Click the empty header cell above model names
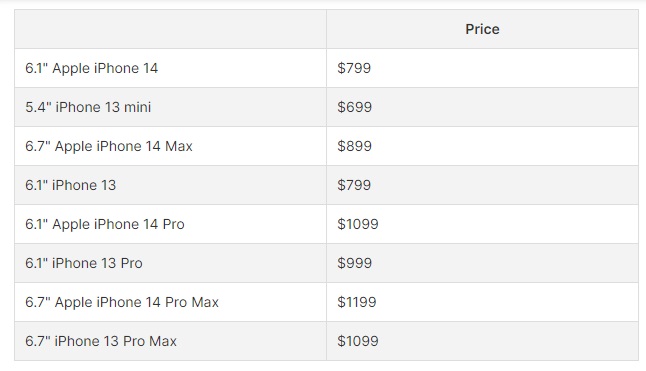Screen dimensions: 646x371 [x=171, y=29]
